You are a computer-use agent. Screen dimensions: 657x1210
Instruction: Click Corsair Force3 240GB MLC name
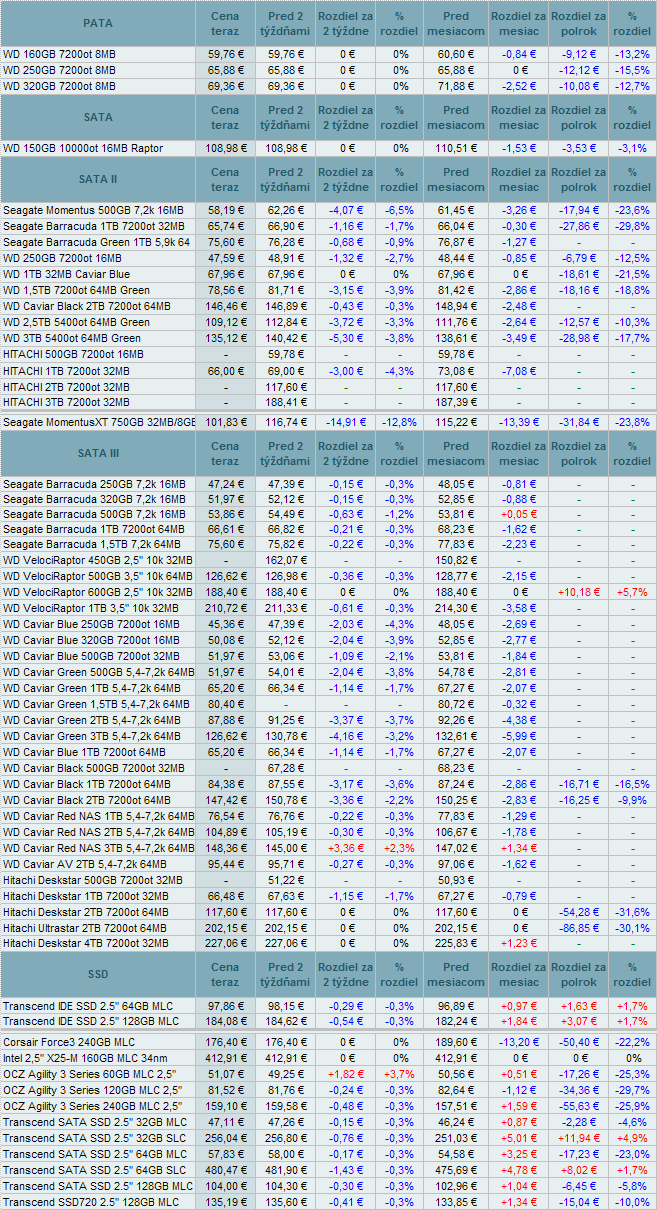[x=69, y=1042]
